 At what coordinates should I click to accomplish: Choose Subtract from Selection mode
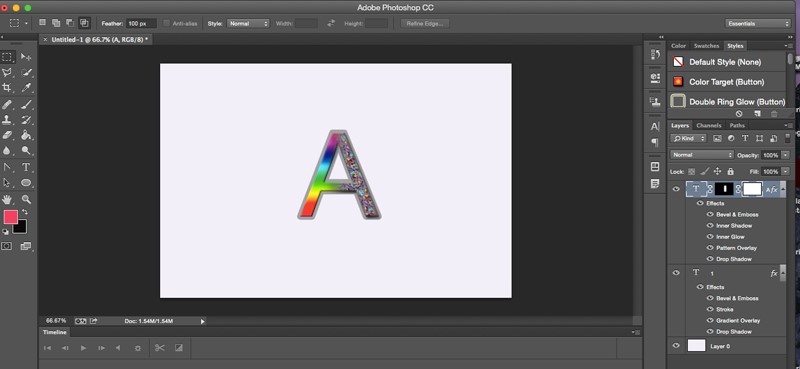pos(70,23)
